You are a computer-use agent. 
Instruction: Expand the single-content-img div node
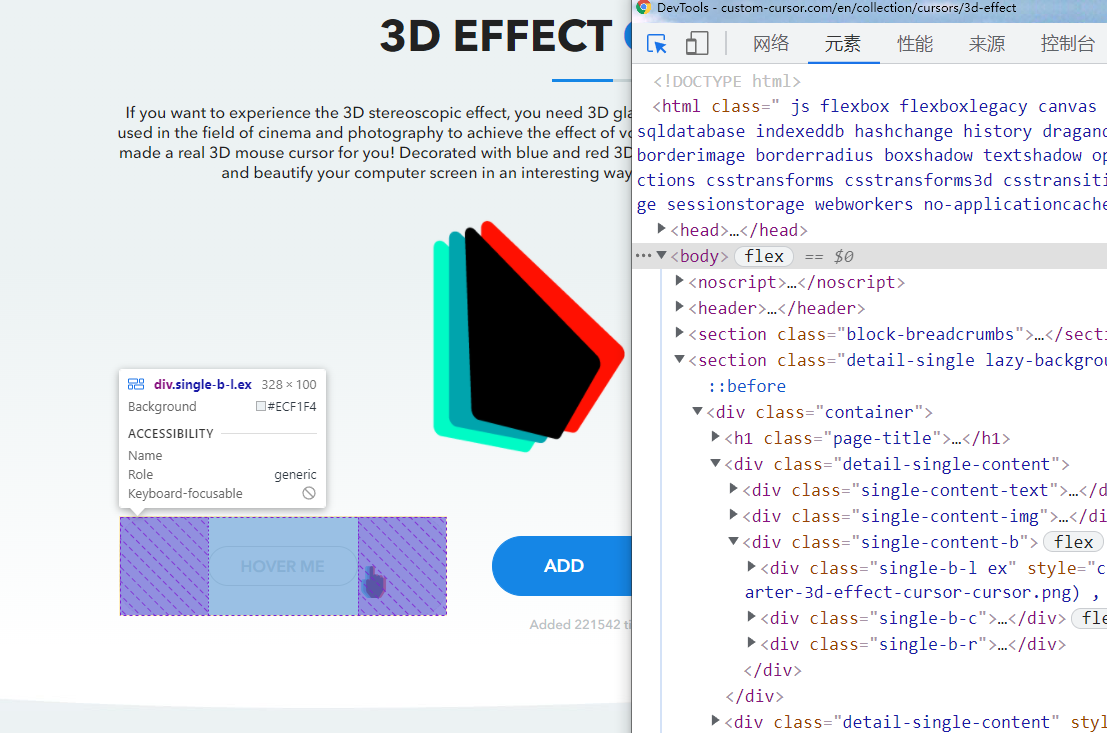(x=734, y=515)
